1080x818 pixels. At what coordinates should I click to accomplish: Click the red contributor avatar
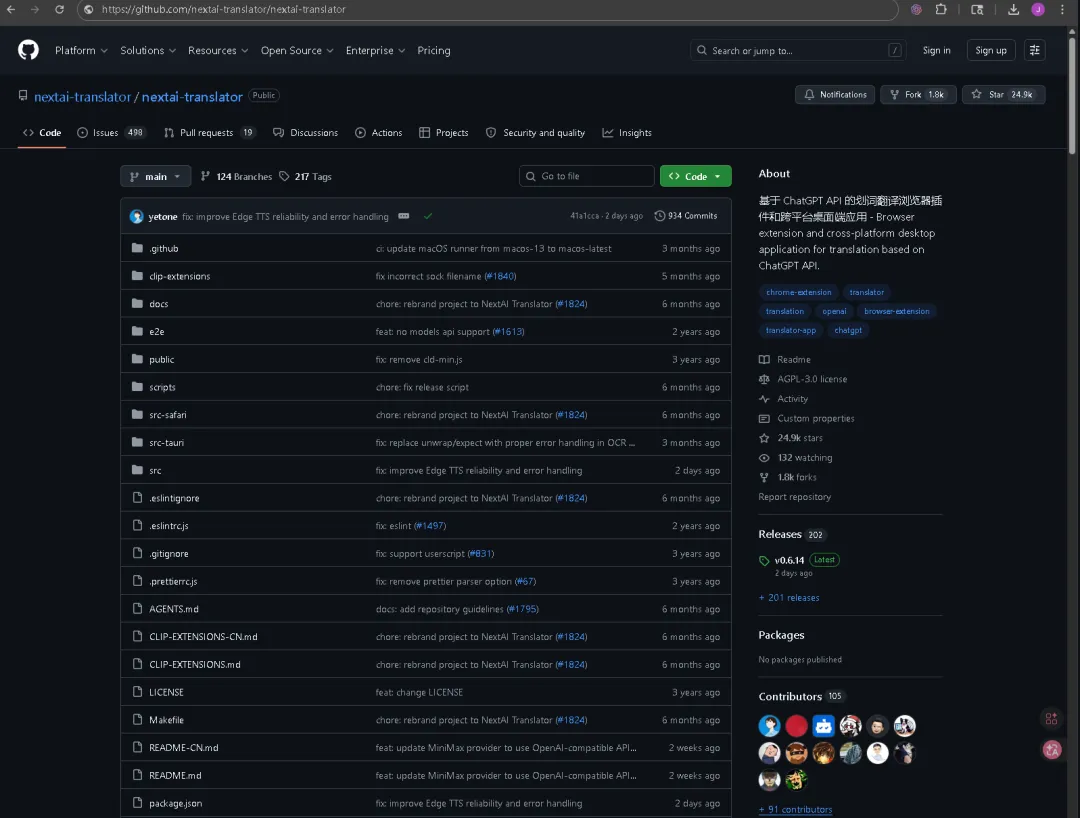(796, 726)
